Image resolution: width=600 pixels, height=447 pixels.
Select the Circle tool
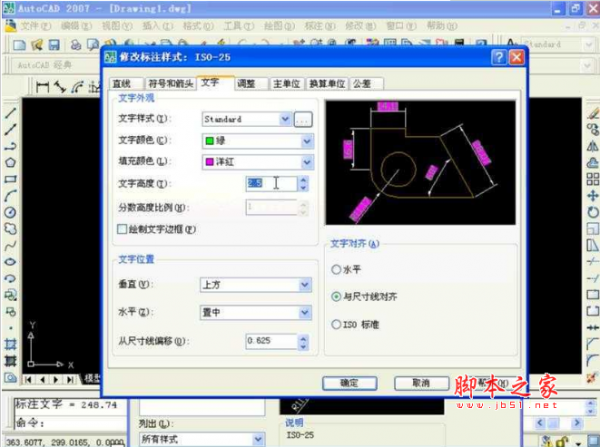(10, 212)
